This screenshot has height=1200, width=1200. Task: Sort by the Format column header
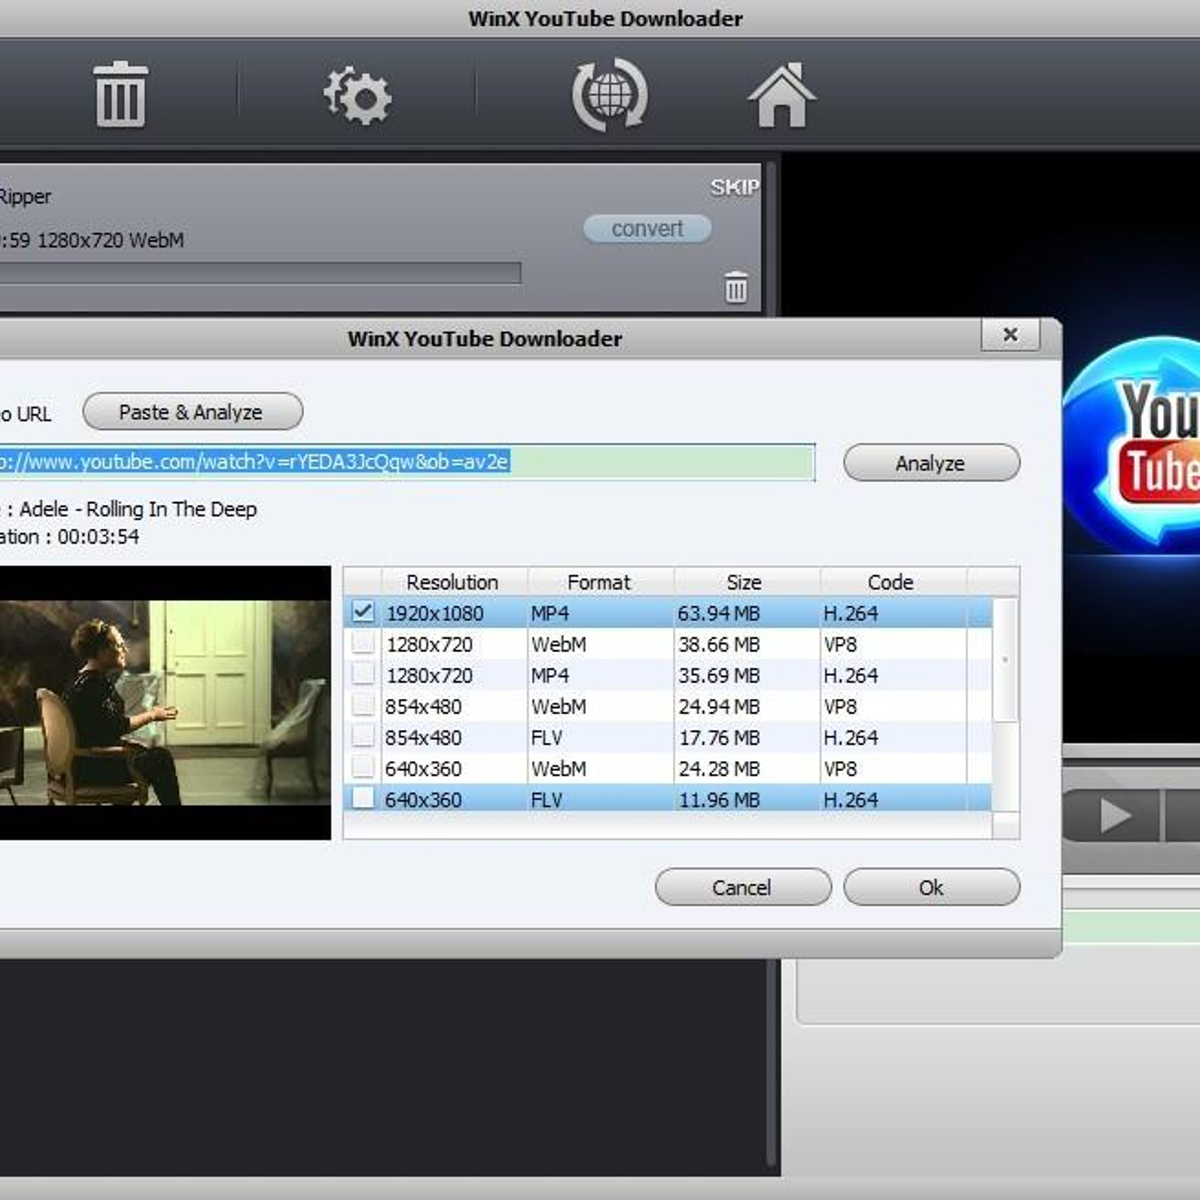600,582
